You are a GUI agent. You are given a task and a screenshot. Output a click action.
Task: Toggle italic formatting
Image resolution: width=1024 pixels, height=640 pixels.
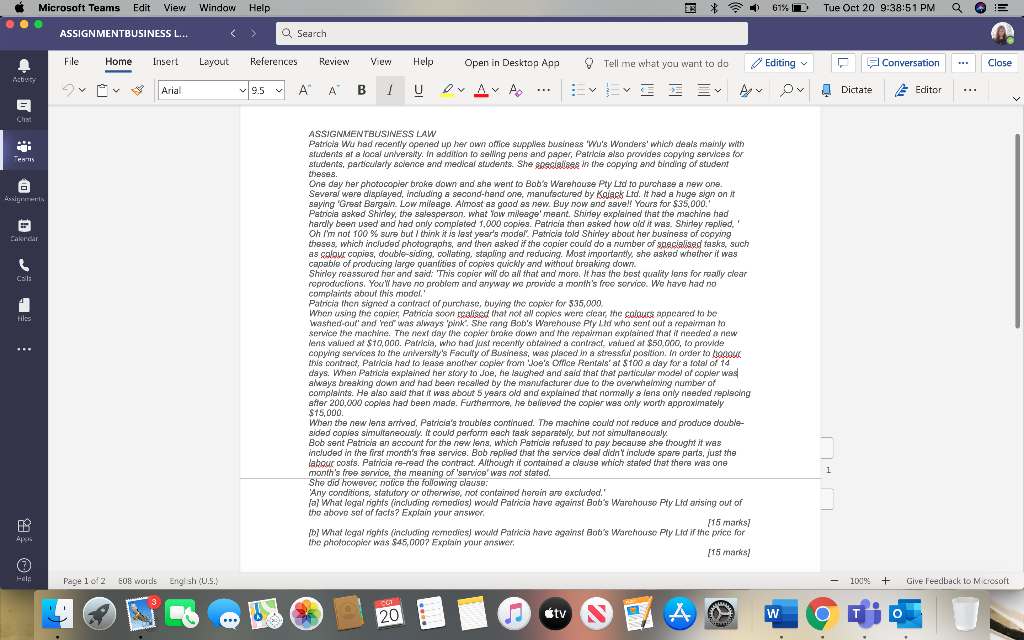pos(389,90)
